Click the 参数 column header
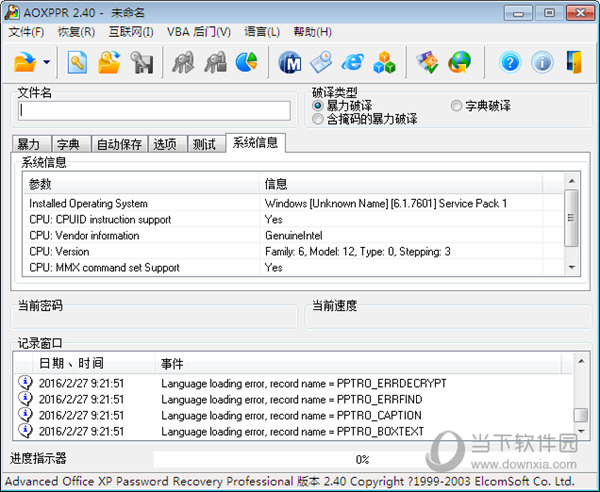Image resolution: width=600 pixels, height=492 pixels. (x=140, y=184)
